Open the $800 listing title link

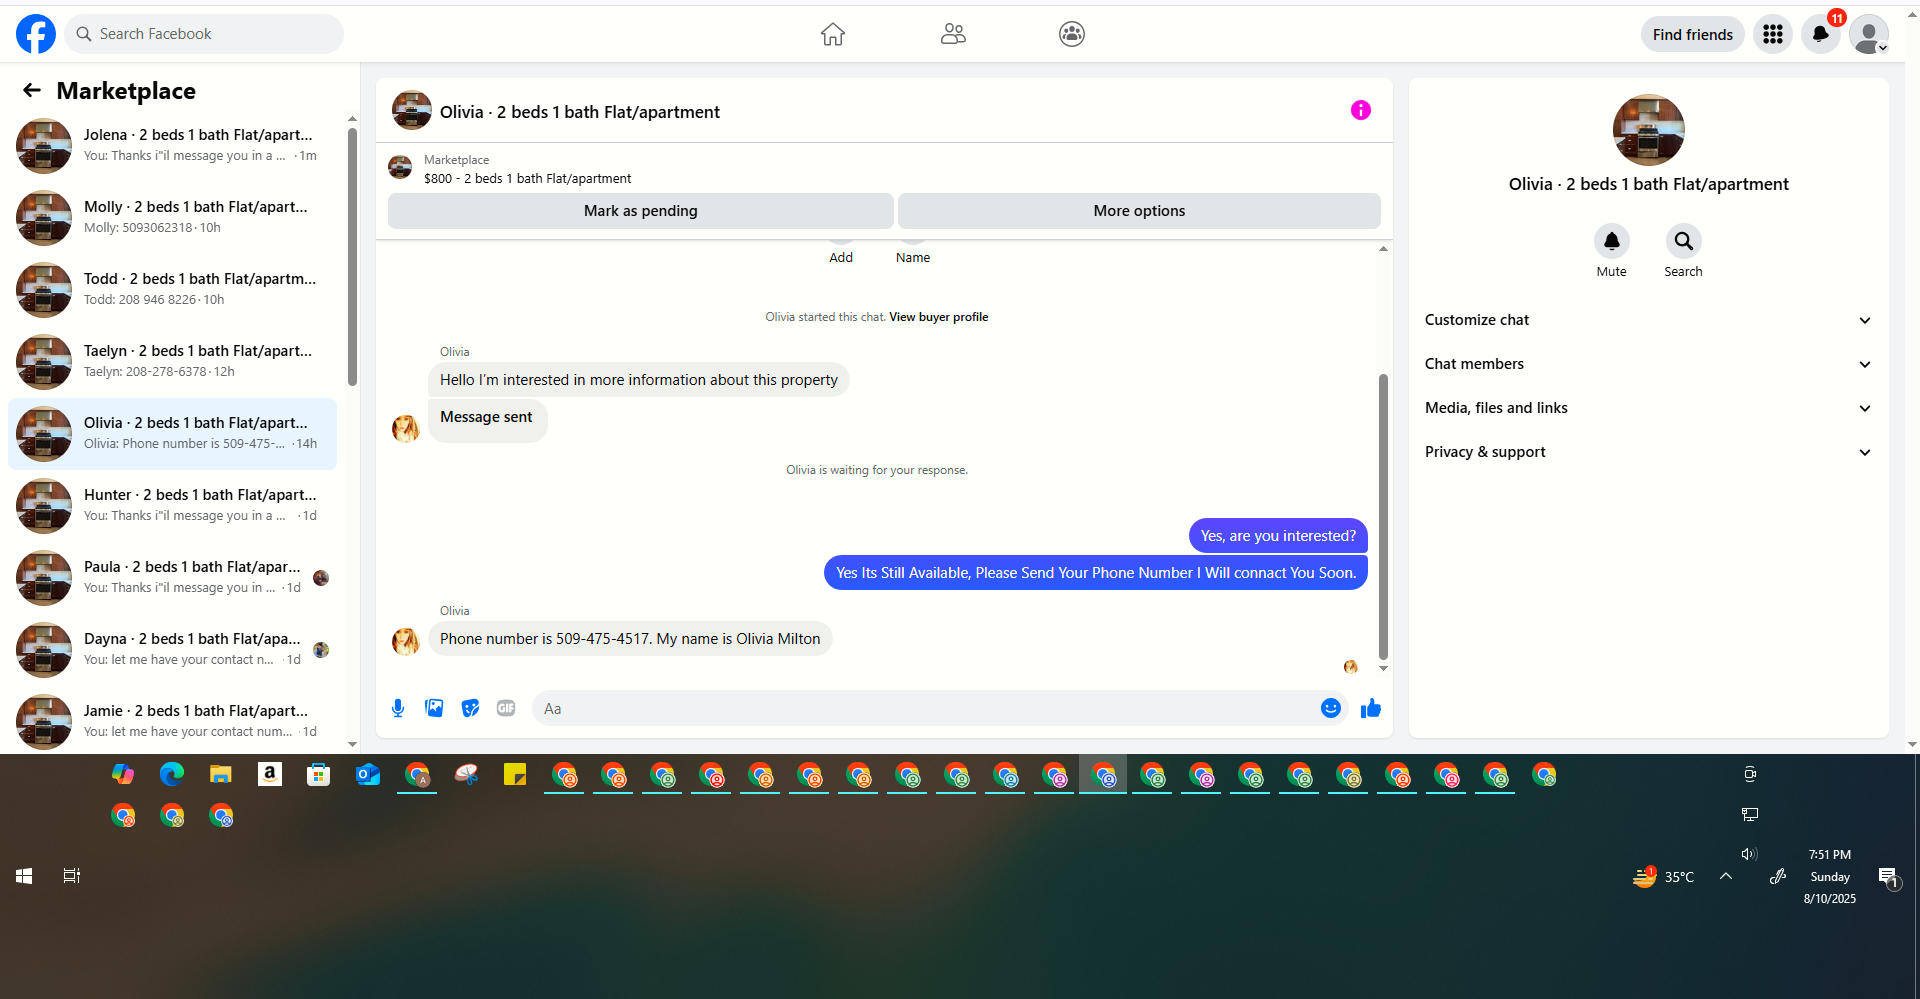coord(527,179)
